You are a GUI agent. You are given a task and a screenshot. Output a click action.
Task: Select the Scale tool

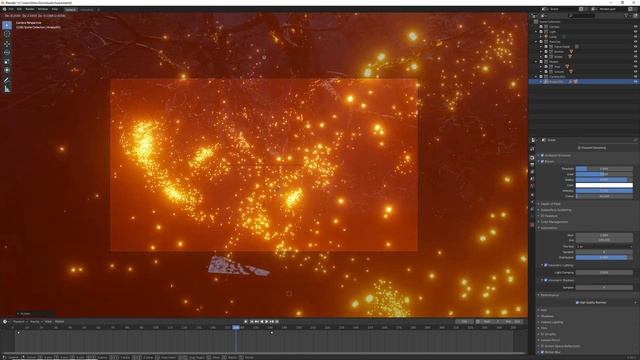click(x=7, y=61)
